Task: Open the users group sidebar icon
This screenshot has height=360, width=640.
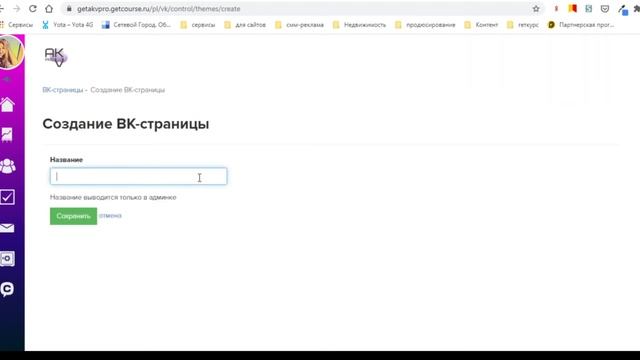Action: 7,166
